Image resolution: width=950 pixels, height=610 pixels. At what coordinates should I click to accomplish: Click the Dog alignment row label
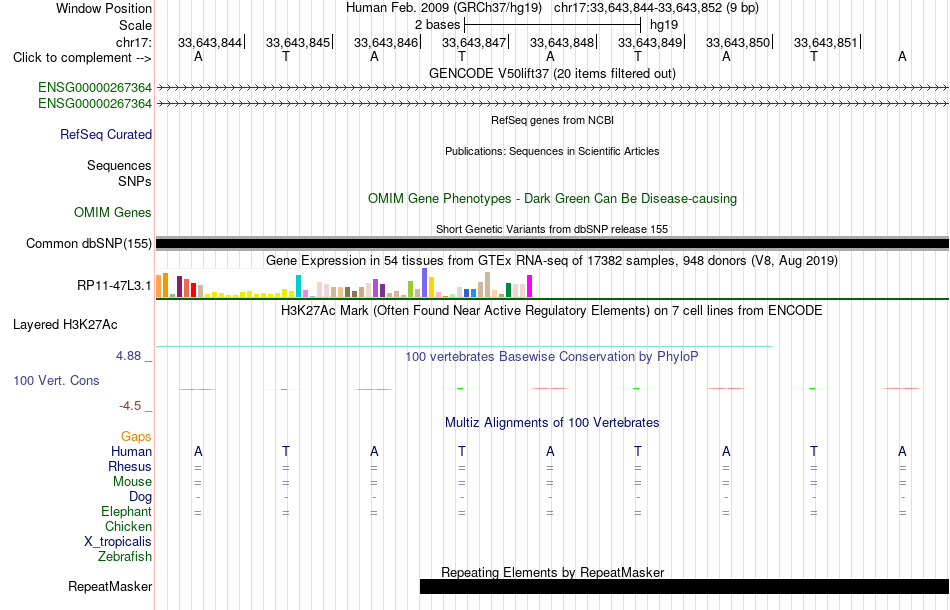141,497
